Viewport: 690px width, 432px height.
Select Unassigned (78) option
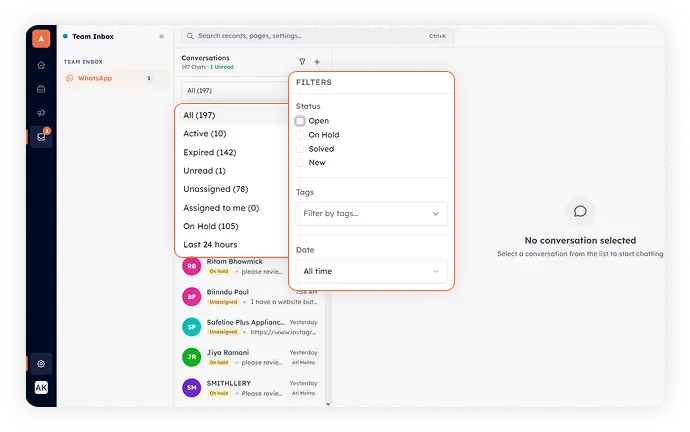point(232,189)
